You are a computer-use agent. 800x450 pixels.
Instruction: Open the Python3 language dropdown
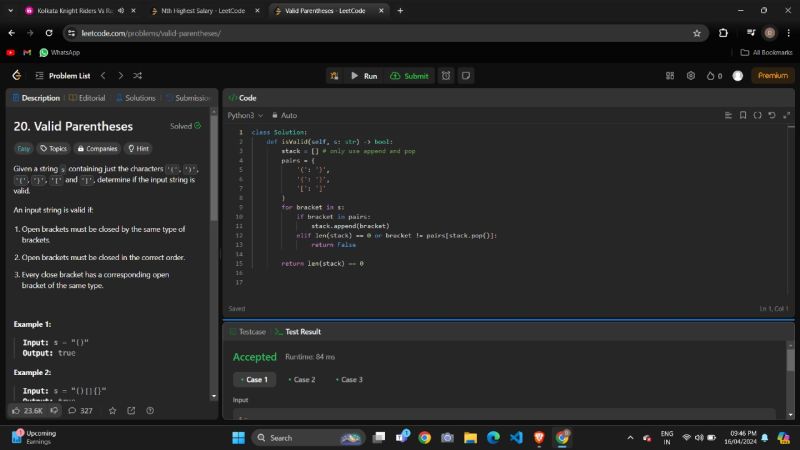point(244,115)
